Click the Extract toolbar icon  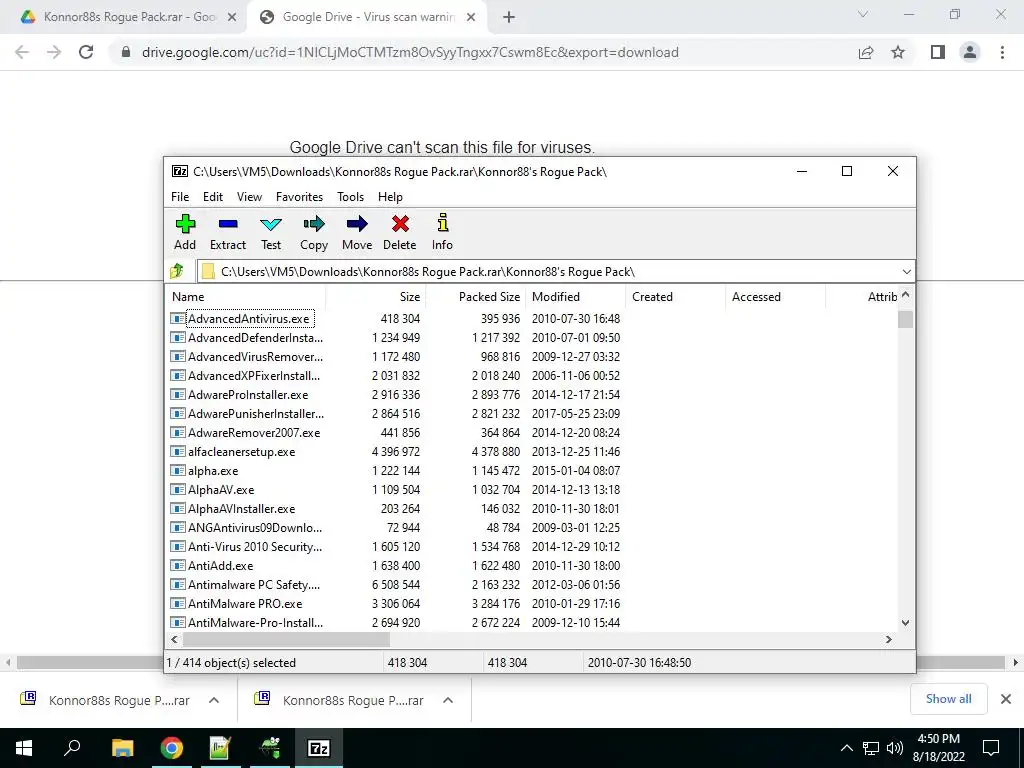pos(228,232)
